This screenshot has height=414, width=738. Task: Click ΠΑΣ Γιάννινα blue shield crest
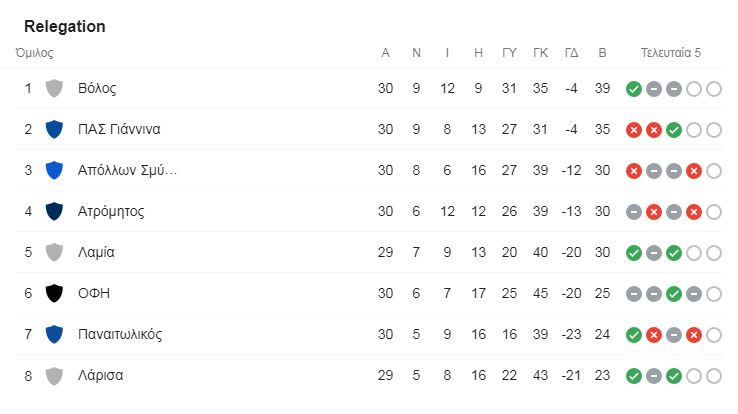pyautogui.click(x=54, y=129)
